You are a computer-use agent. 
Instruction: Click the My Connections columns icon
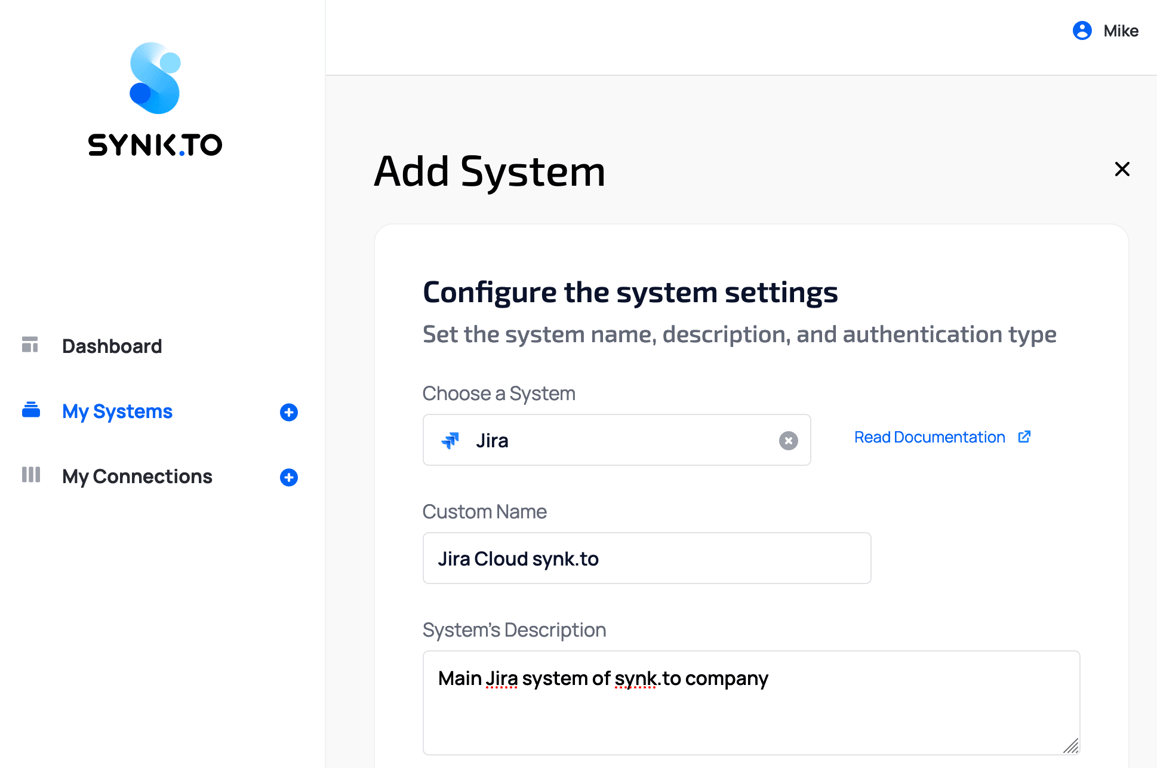click(31, 474)
